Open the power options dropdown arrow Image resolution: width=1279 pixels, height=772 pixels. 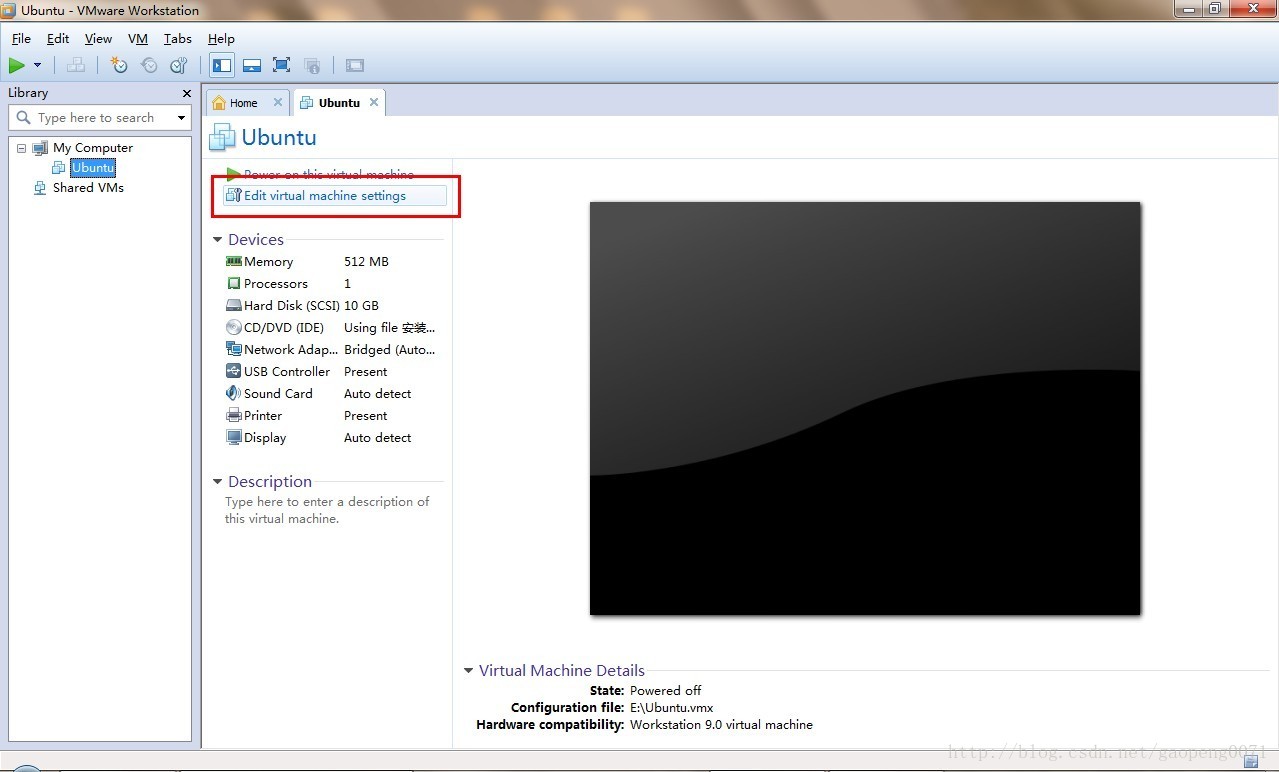38,66
